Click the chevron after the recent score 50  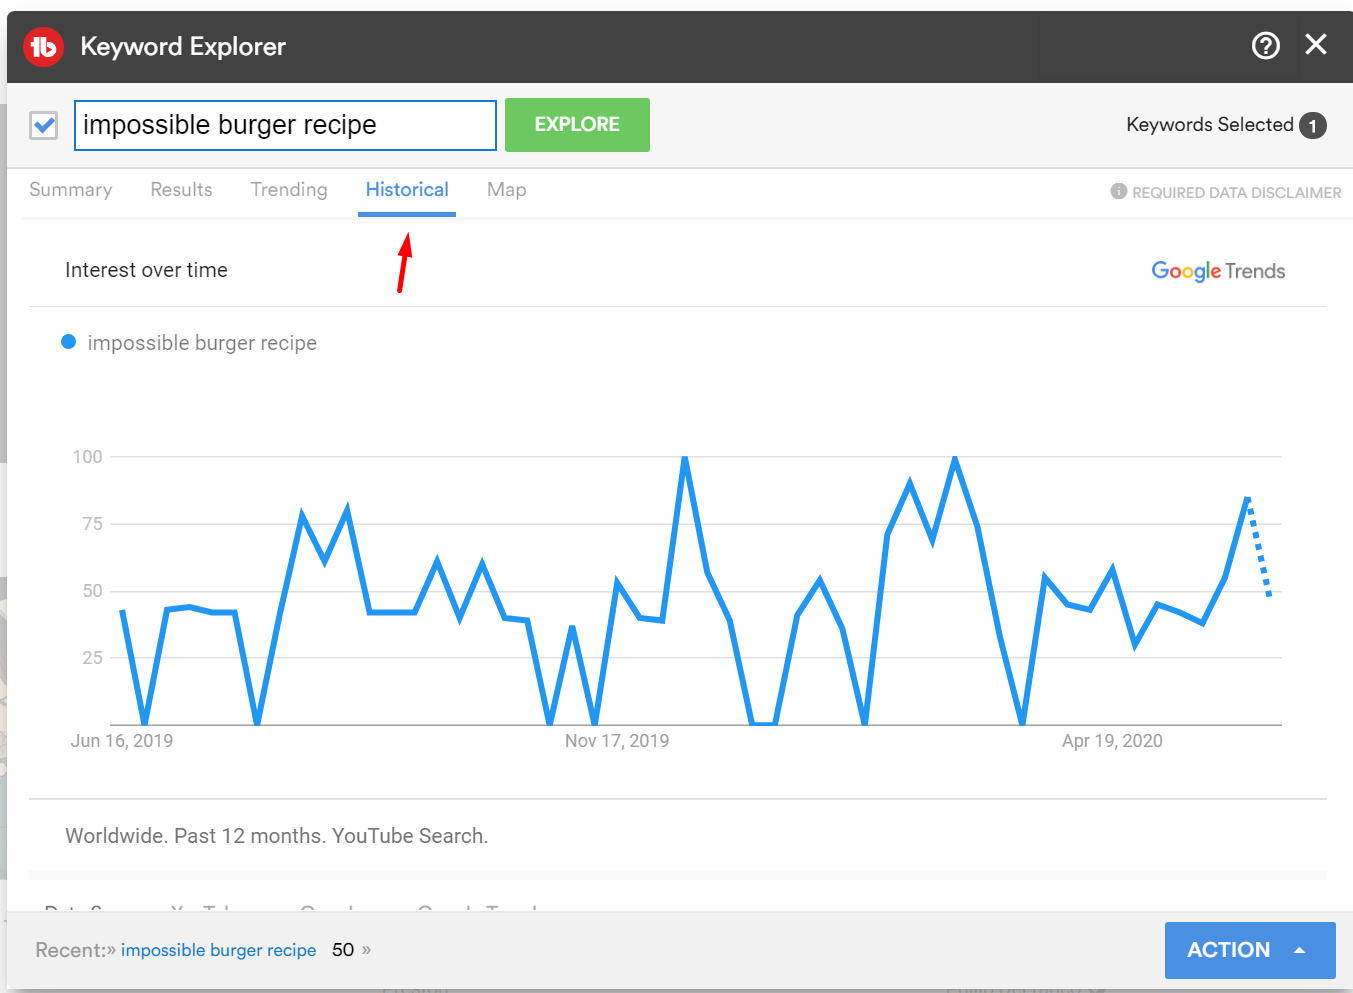tap(366, 950)
